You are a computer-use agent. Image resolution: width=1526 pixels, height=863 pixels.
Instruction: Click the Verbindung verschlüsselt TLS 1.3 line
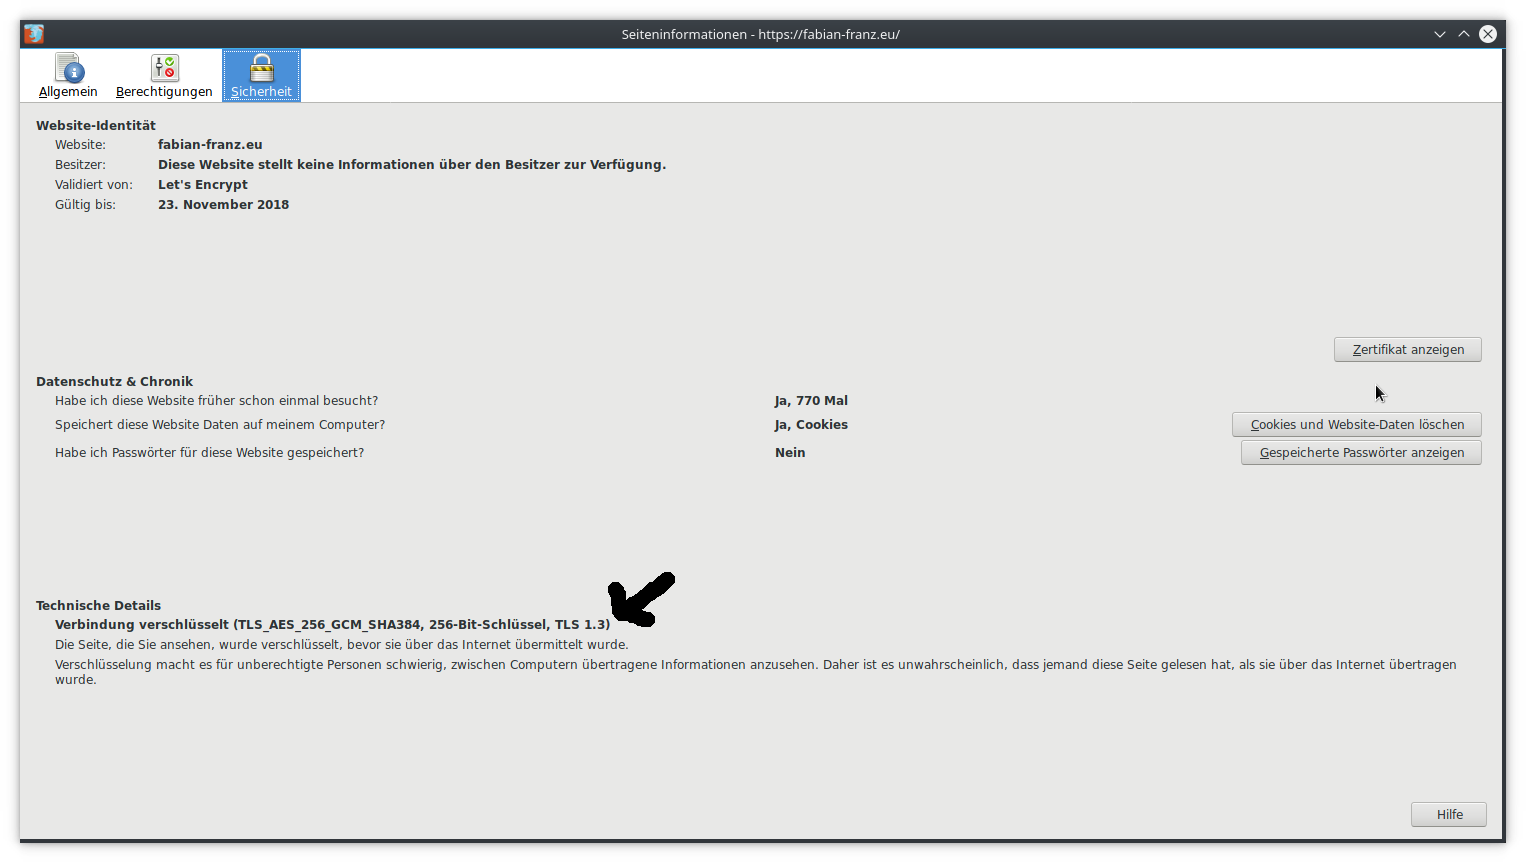click(x=332, y=624)
